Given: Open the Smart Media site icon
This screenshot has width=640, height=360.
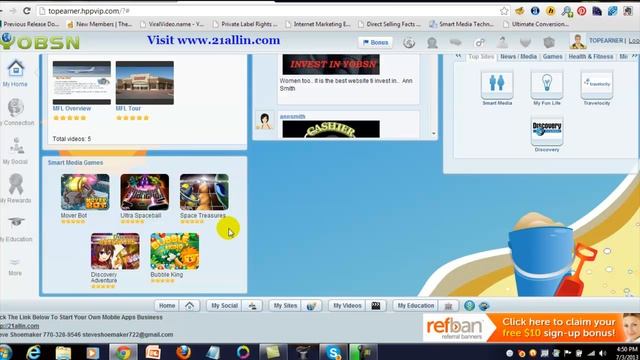Looking at the screenshot, I should click(x=497, y=84).
